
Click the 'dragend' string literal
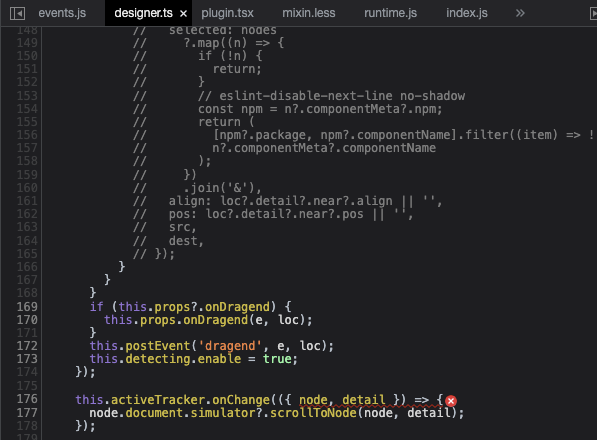point(230,346)
